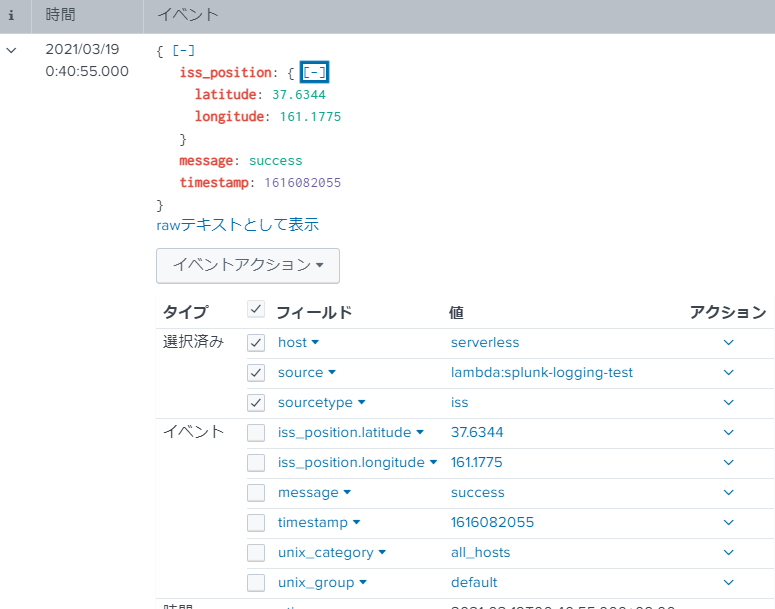Toggle the select-all checkbox beside フィールド header

256,309
